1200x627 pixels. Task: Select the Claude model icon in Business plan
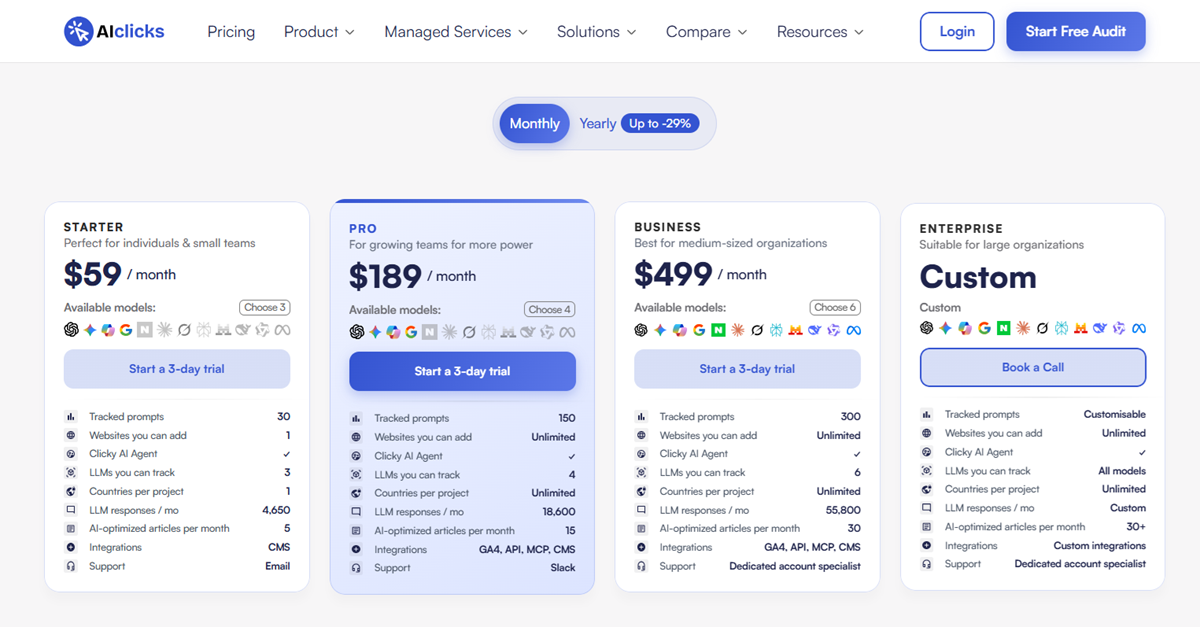coord(738,330)
